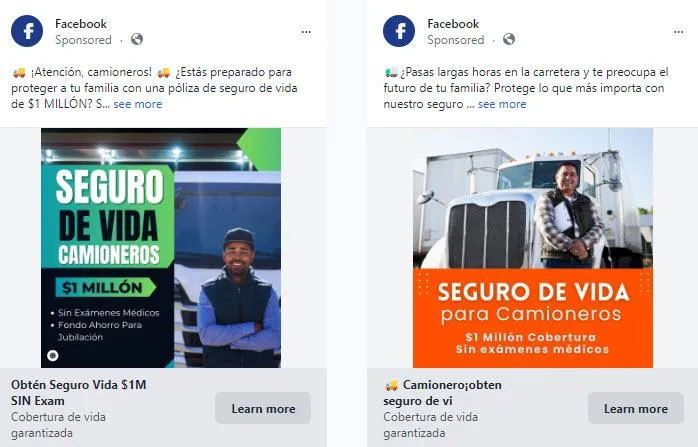Click Learn more on left ad
The height and width of the screenshot is (447, 698).
click(263, 408)
